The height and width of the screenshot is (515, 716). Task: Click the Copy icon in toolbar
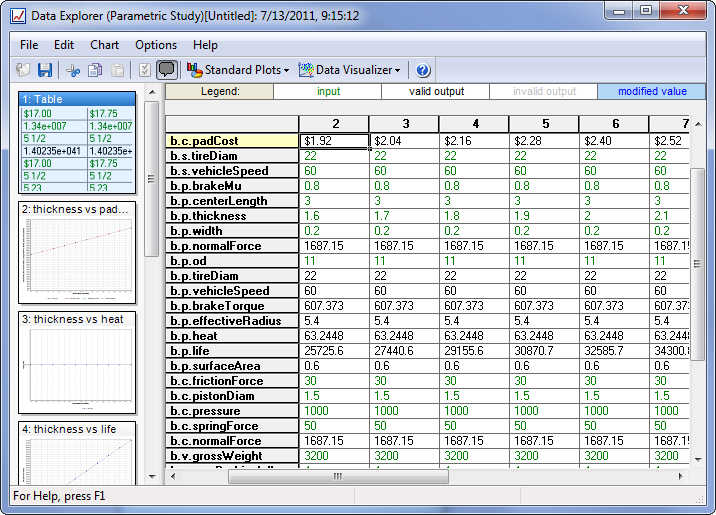95,70
